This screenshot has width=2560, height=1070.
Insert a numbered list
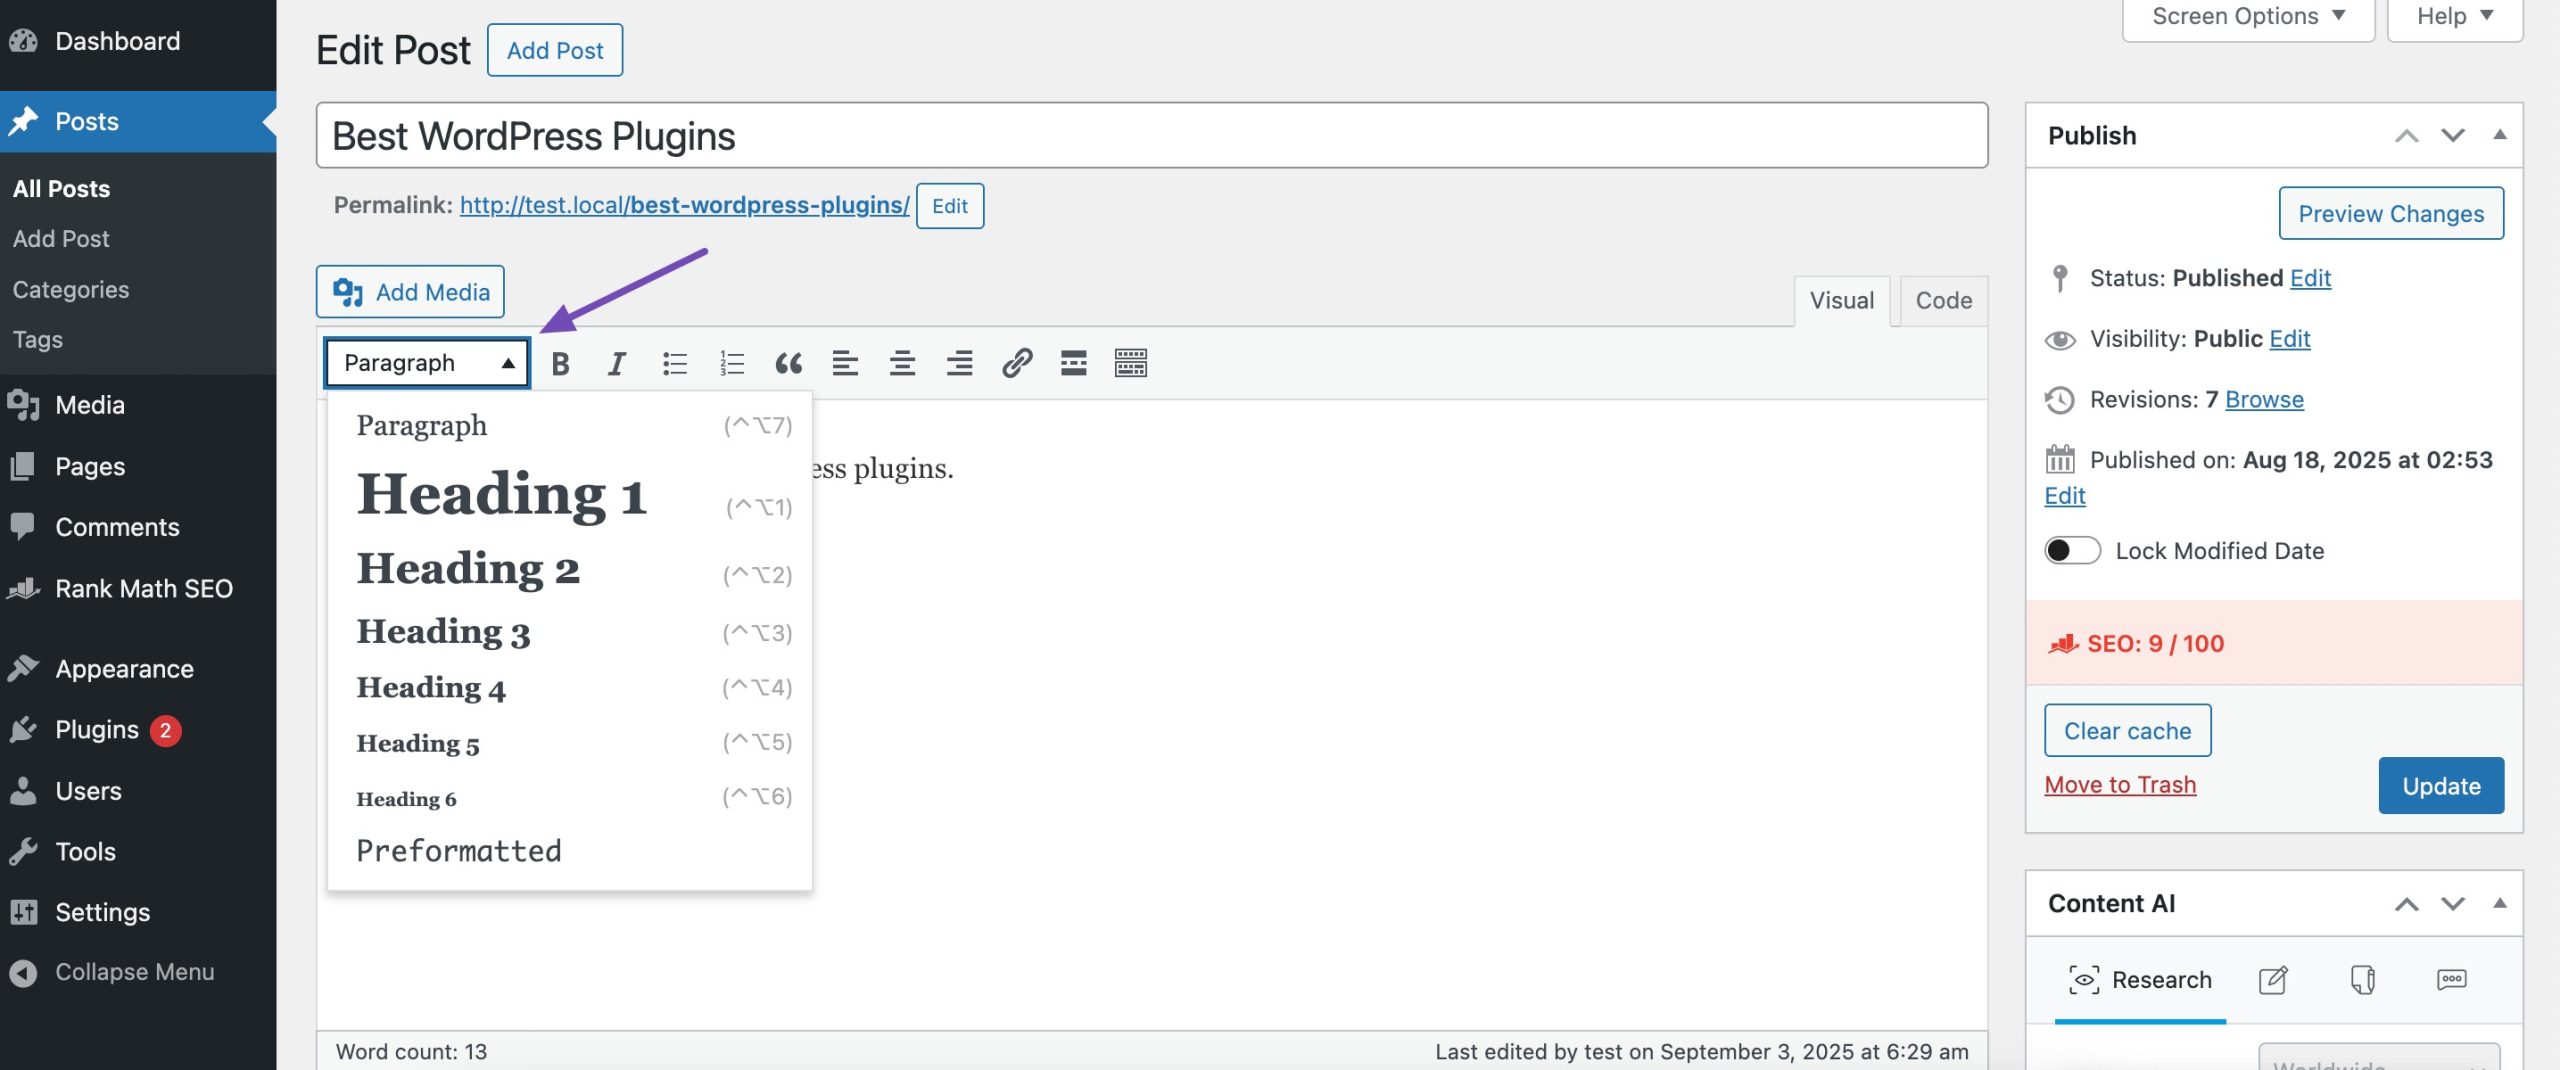(x=732, y=363)
